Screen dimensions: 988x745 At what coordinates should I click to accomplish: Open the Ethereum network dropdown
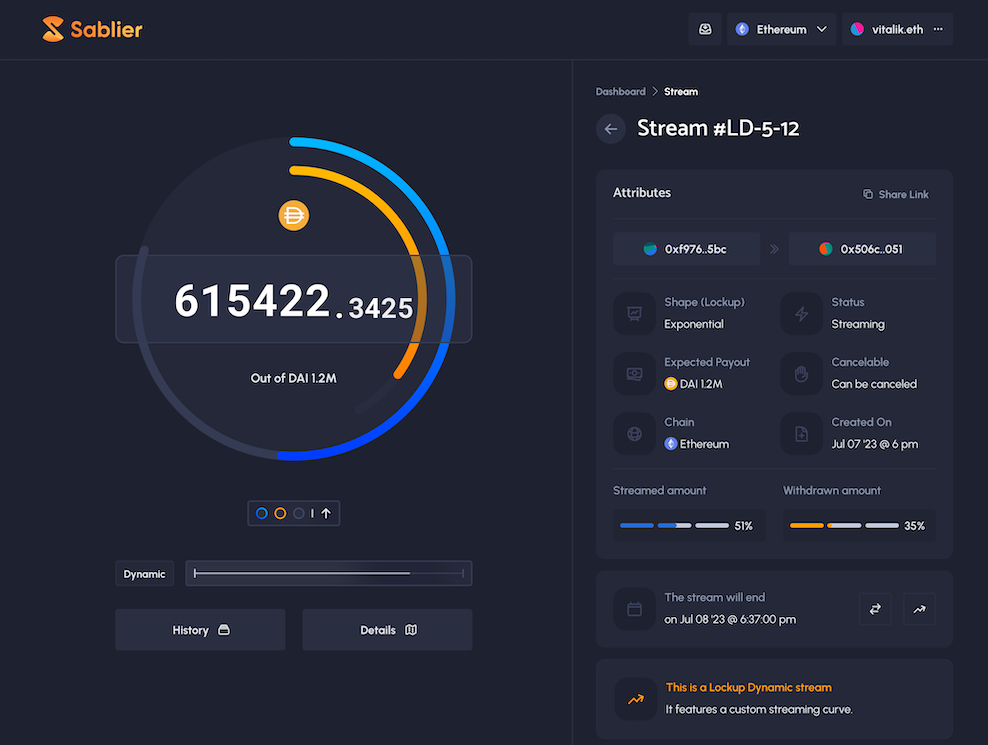coord(781,29)
